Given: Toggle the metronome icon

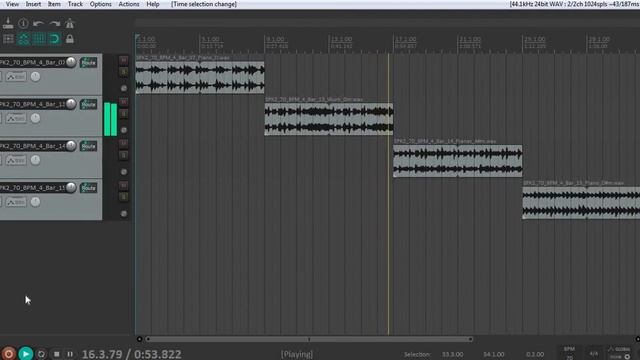Looking at the screenshot, I should coord(70,23).
